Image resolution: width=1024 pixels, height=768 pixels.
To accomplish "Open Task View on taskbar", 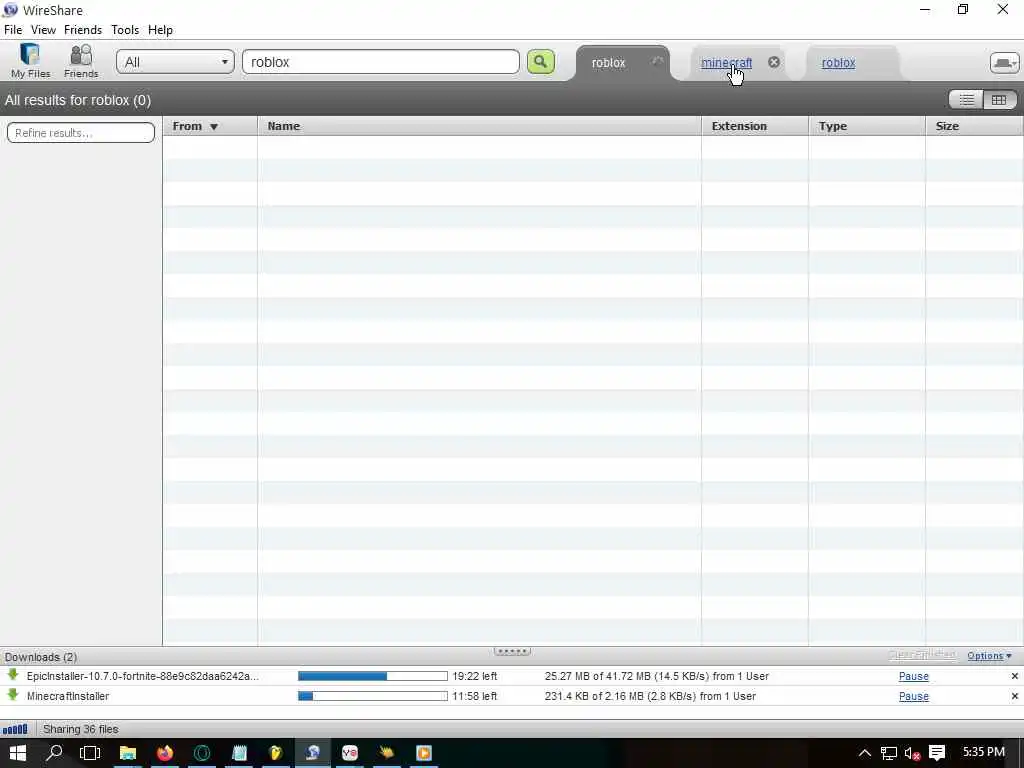I will click(90, 753).
